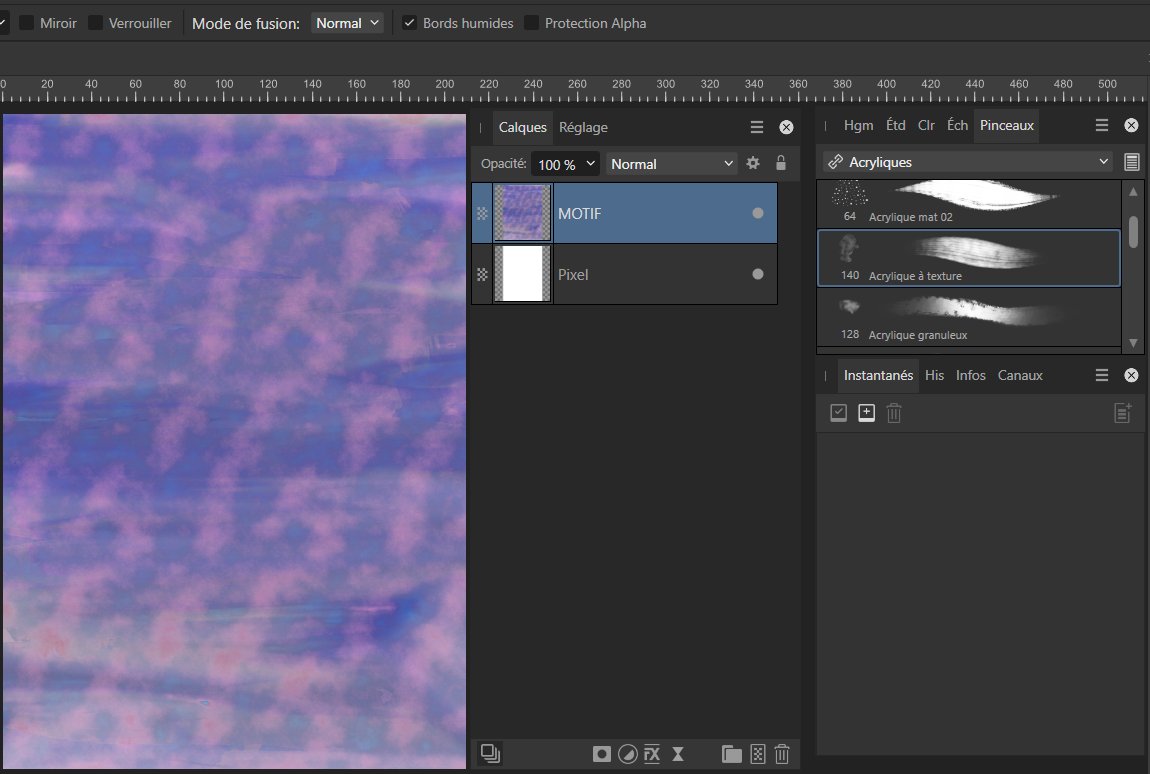Open Mode de fusion Normal dropdown

click(347, 23)
